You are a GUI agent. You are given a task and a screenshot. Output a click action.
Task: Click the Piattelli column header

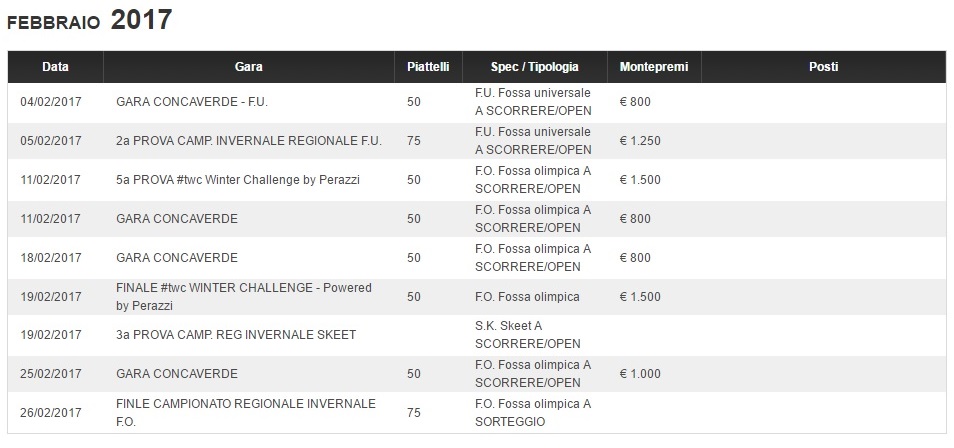428,67
